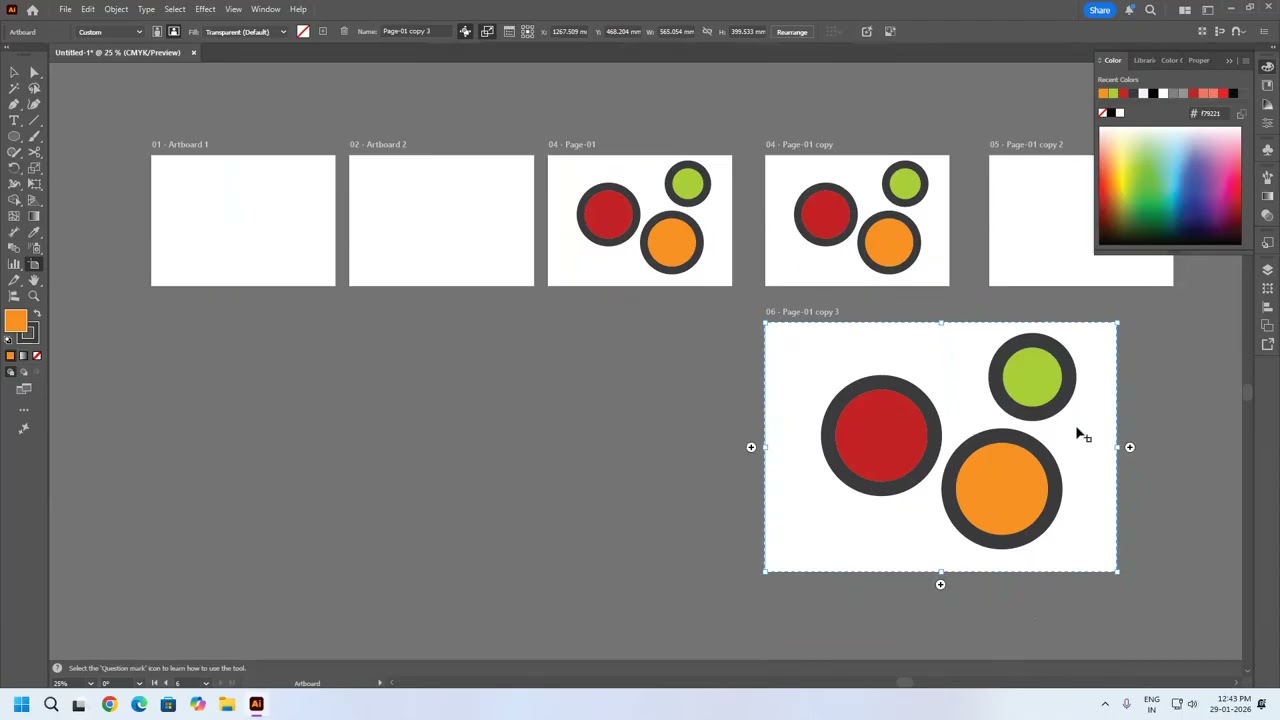Select the Zoom magnifier tool
This screenshot has width=1280, height=720.
34,296
